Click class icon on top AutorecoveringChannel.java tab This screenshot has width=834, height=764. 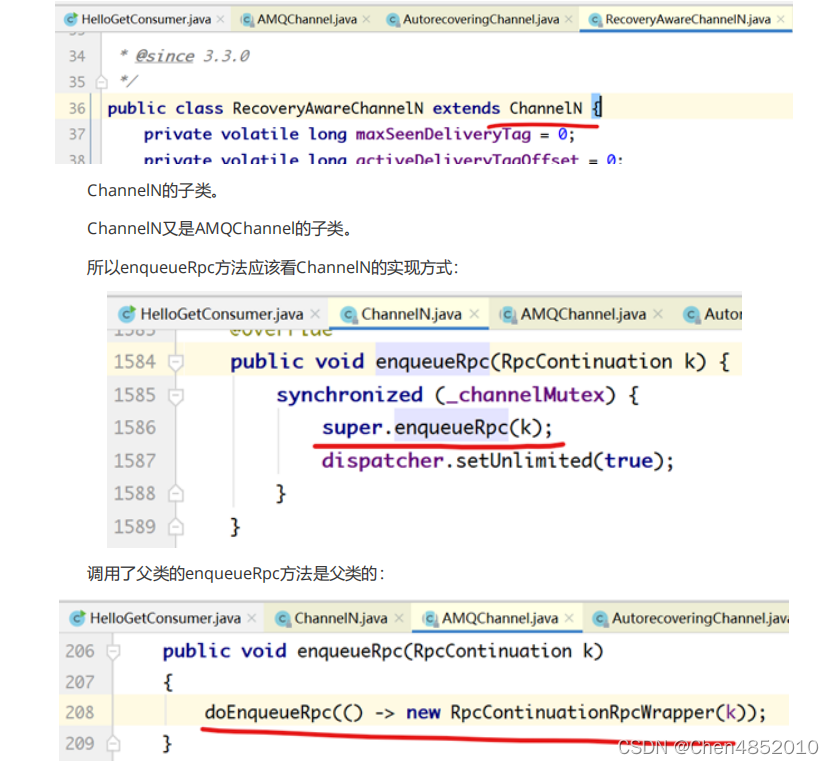393,20
